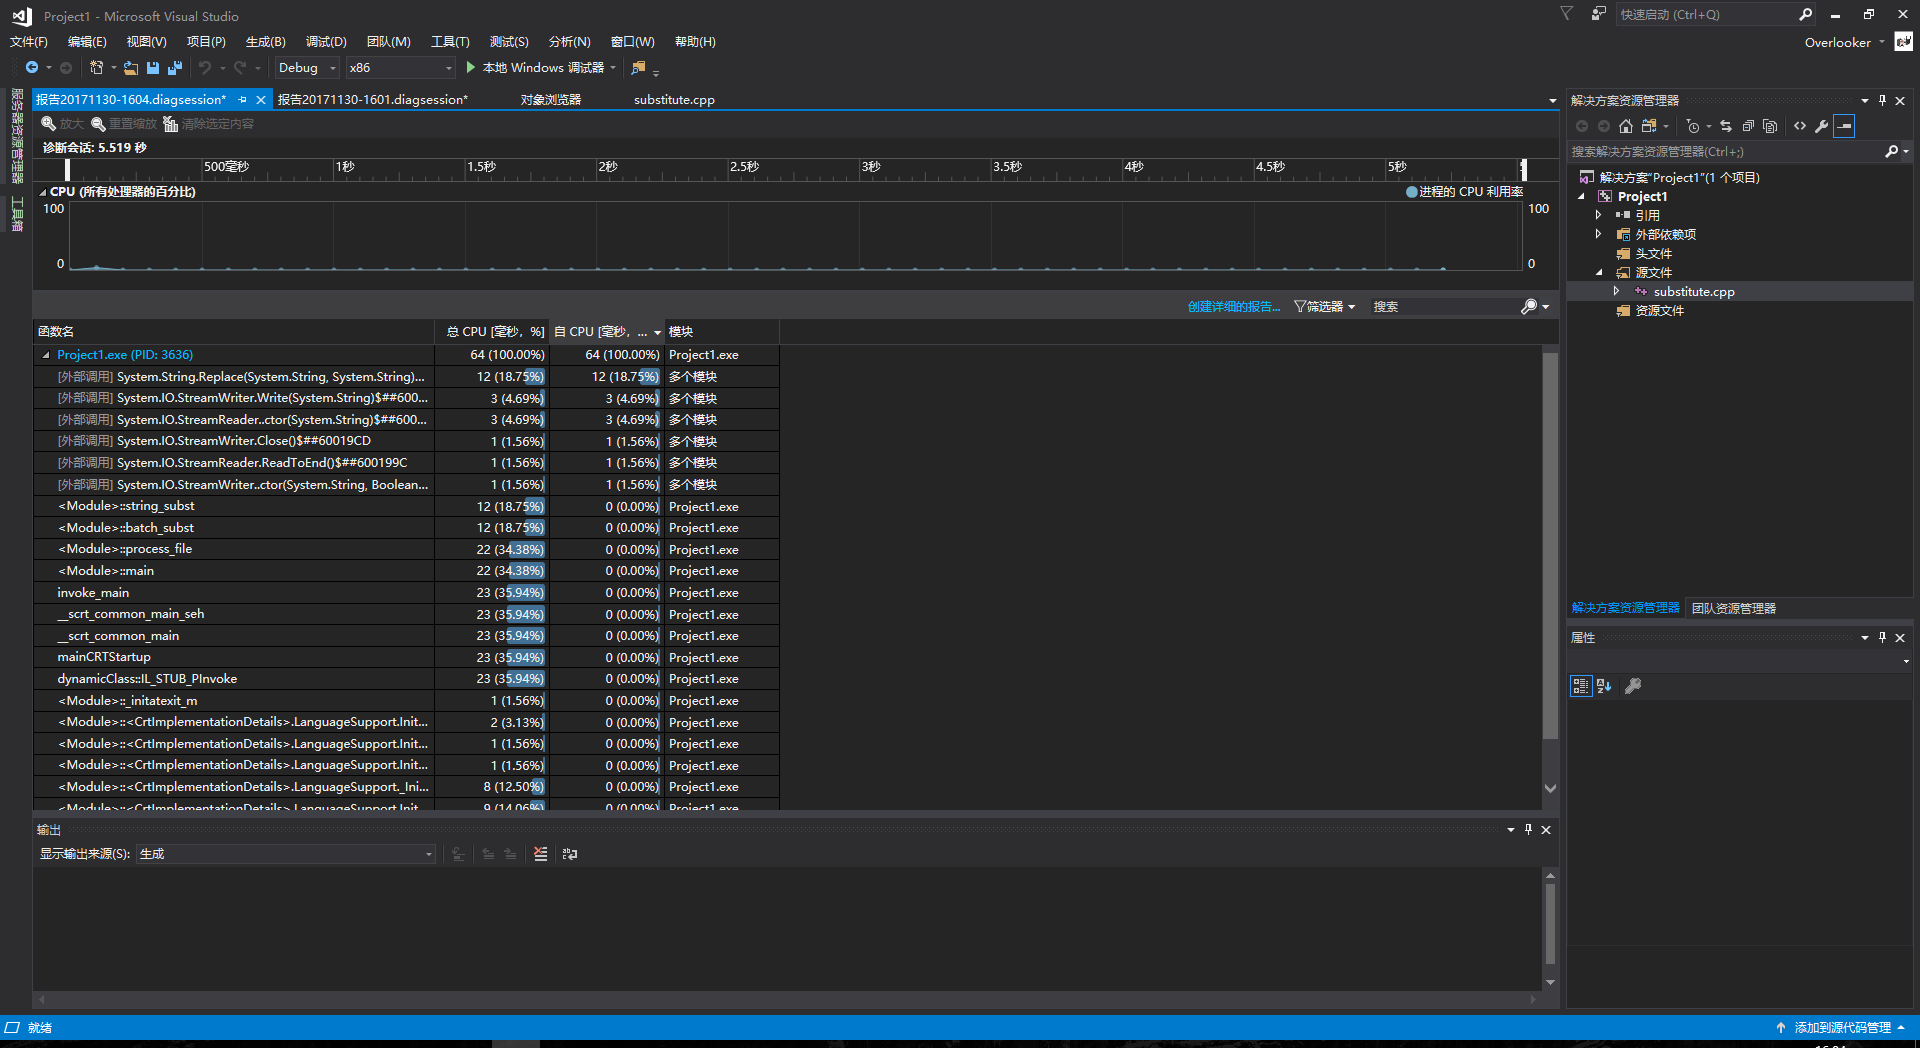Screen dimensions: 1920x1048
Task: Close the 报告20171130-1604.diagsession tab
Action: click(261, 100)
